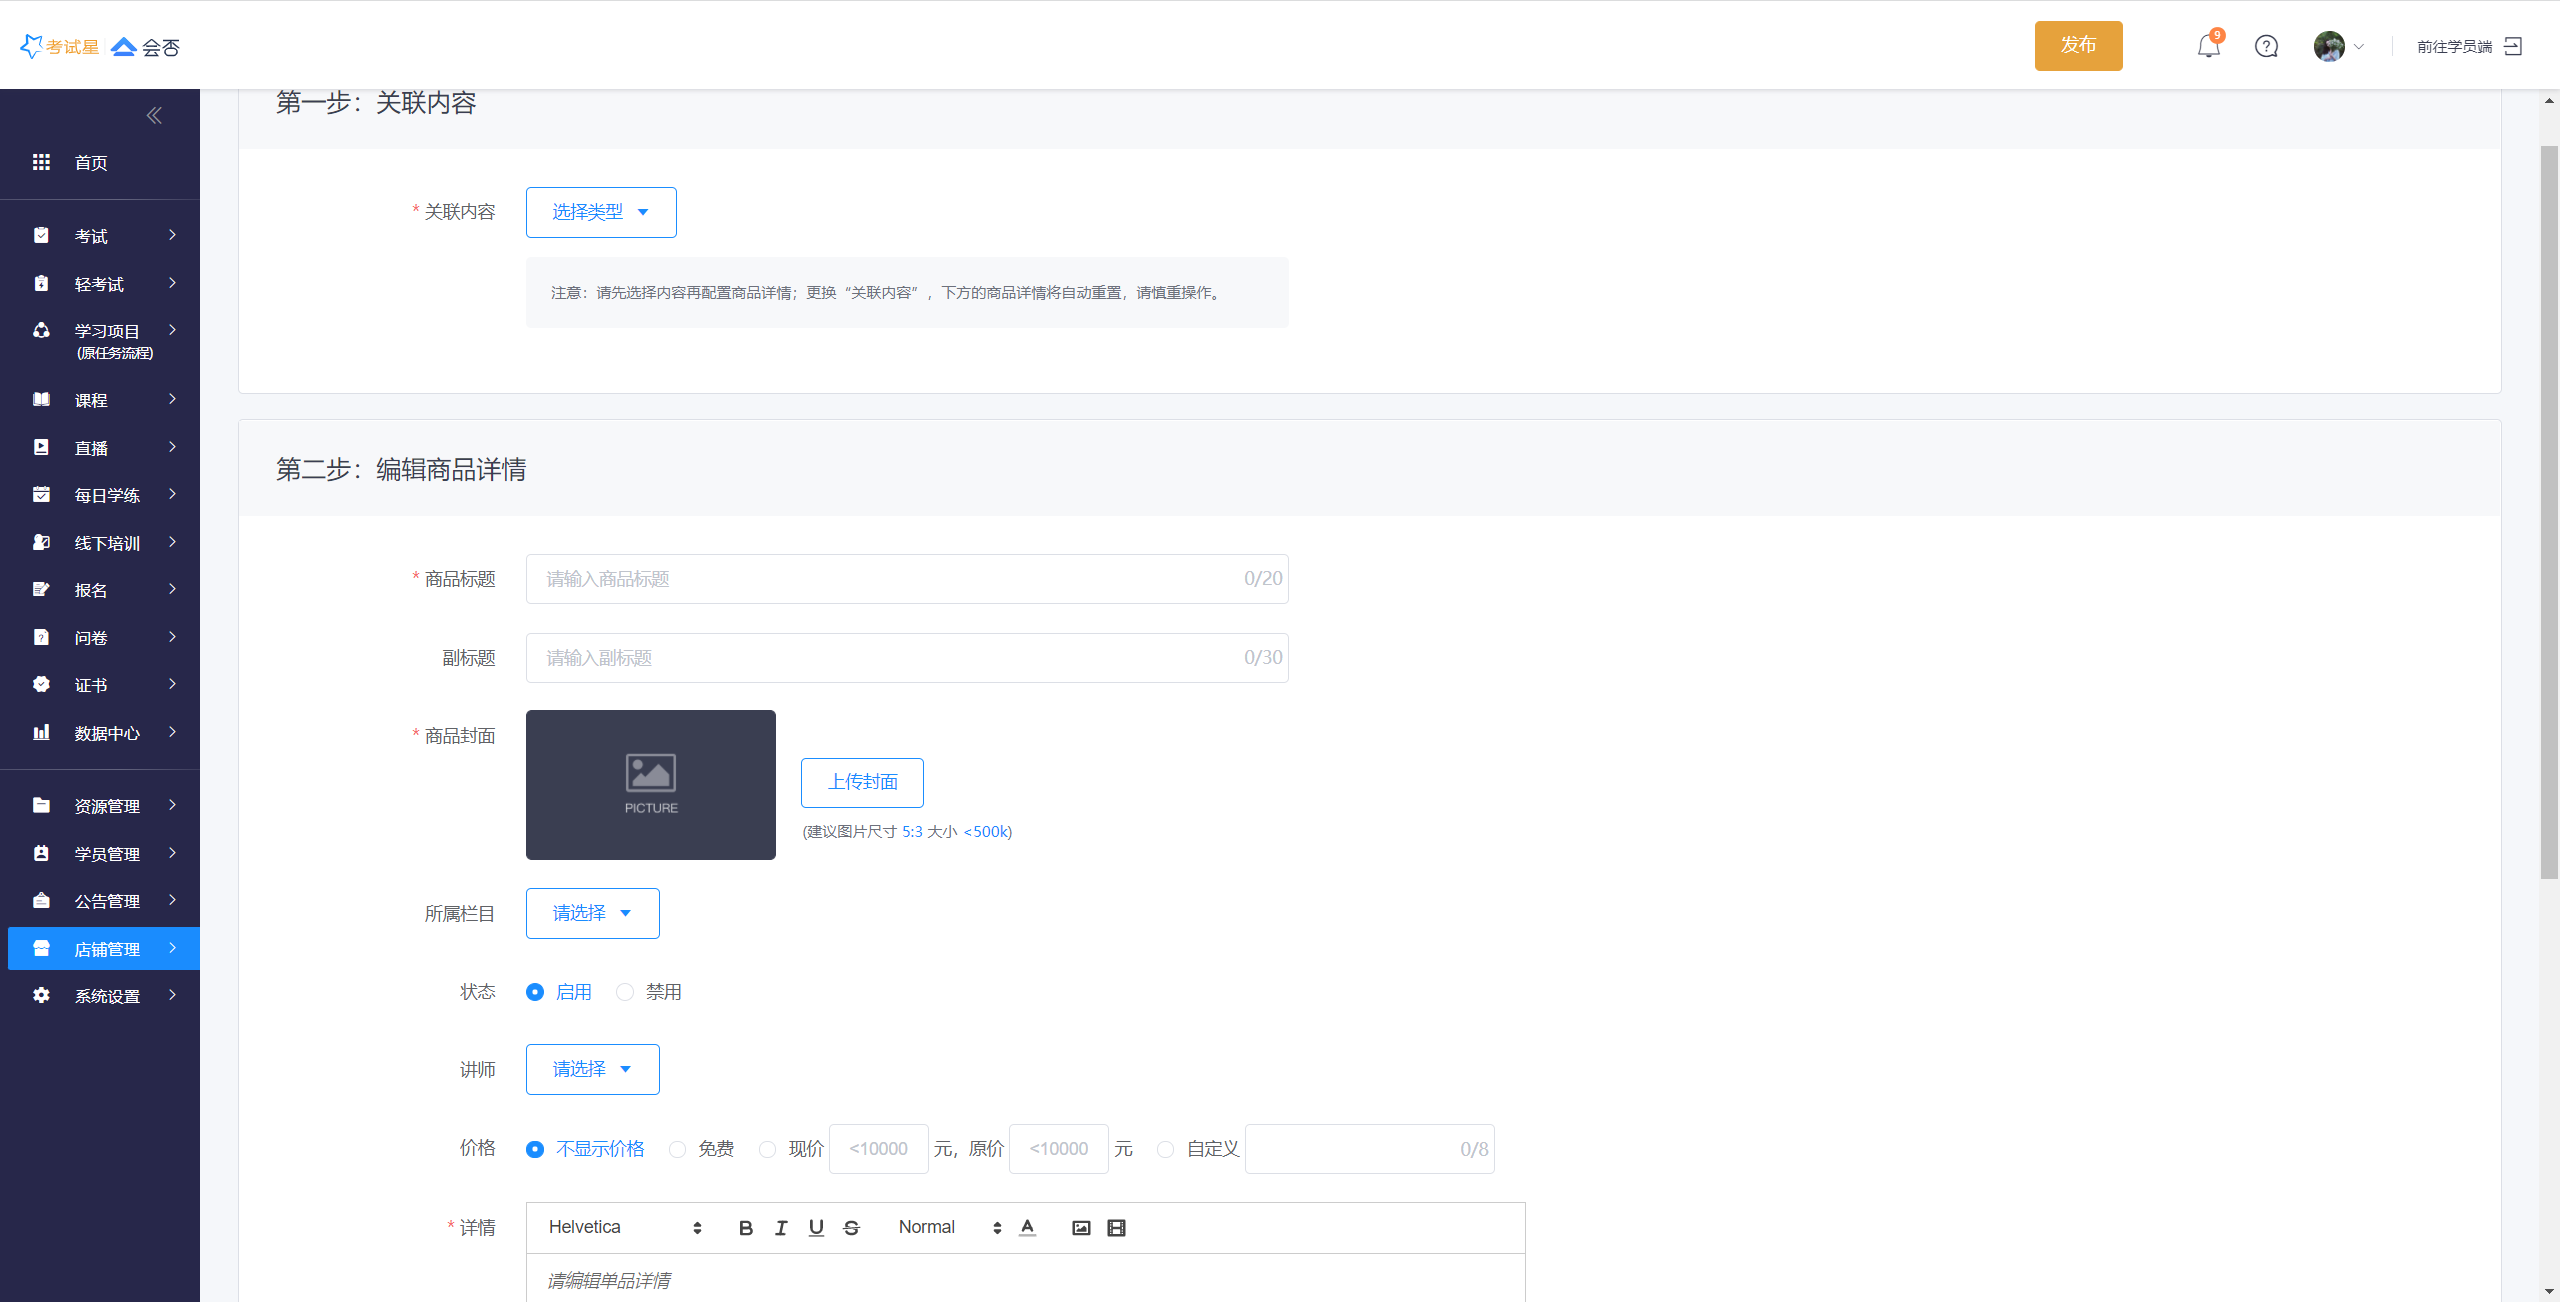Select the 免费 price option

tap(678, 1149)
